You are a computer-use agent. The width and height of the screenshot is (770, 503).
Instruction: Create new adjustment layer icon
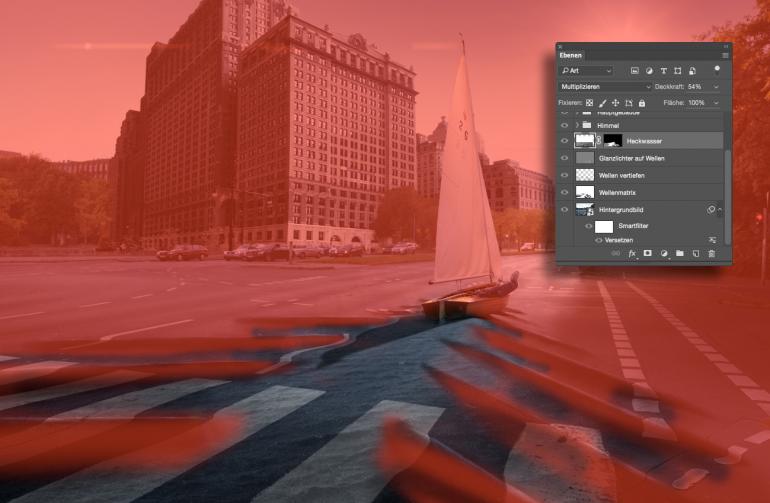(x=664, y=253)
